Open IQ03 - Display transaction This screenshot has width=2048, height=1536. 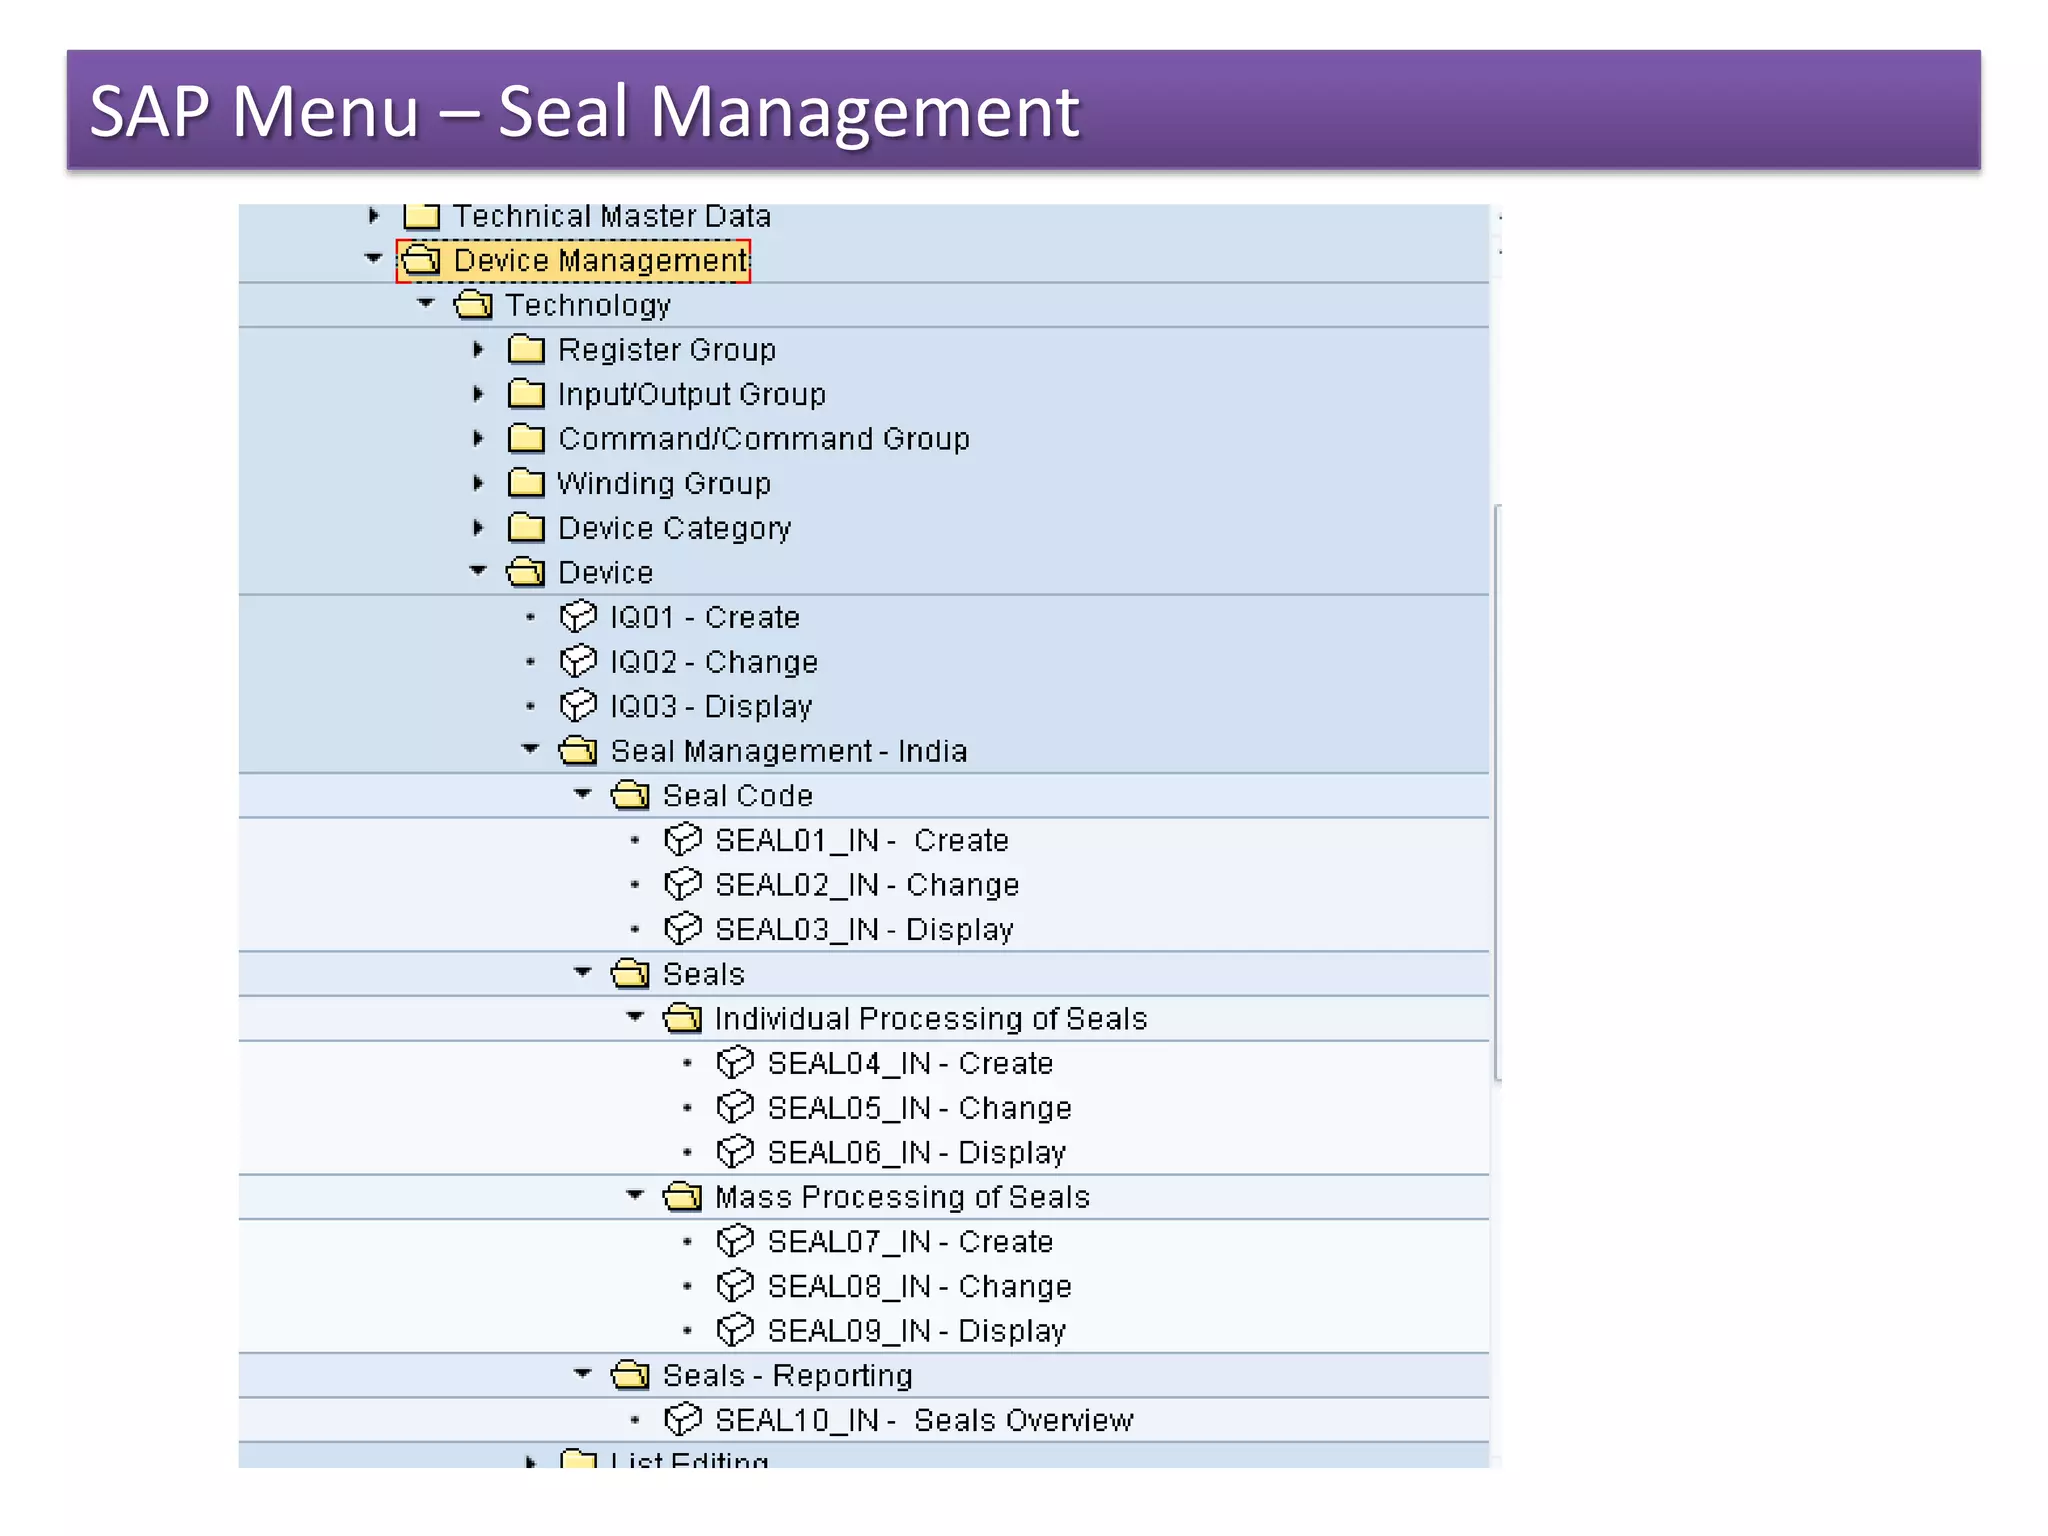click(x=711, y=707)
